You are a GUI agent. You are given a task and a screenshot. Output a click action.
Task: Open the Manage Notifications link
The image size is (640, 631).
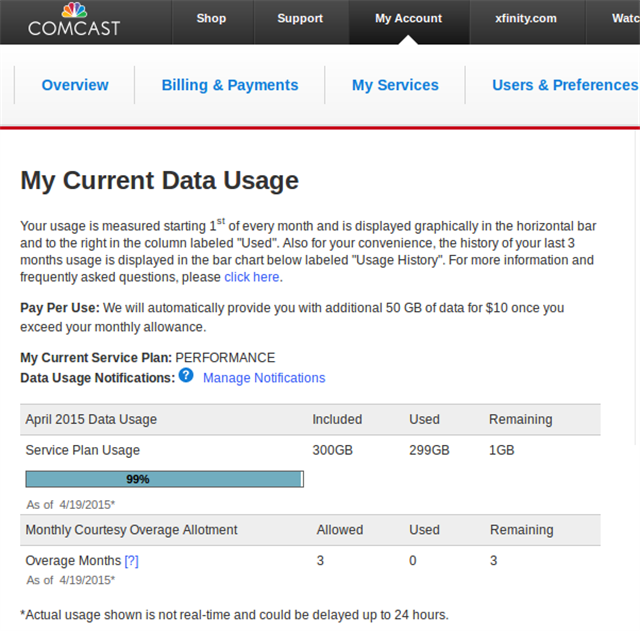(264, 378)
